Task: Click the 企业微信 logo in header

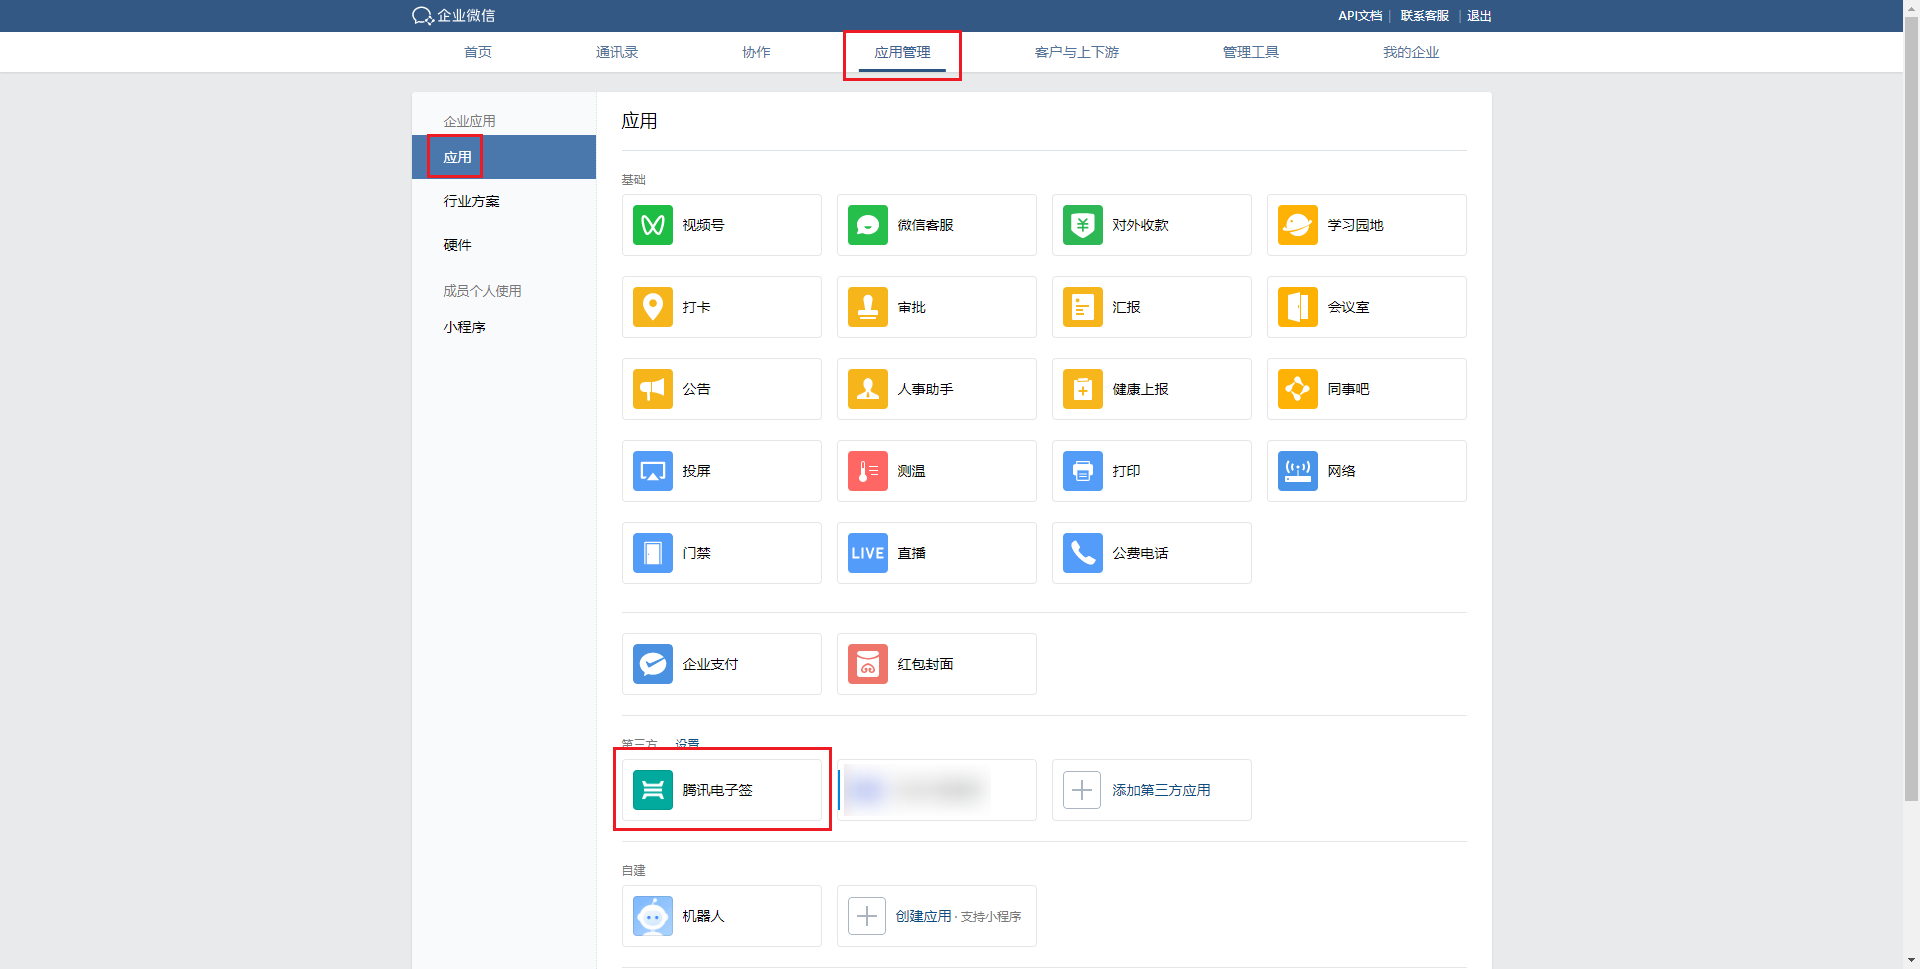Action: tap(453, 16)
